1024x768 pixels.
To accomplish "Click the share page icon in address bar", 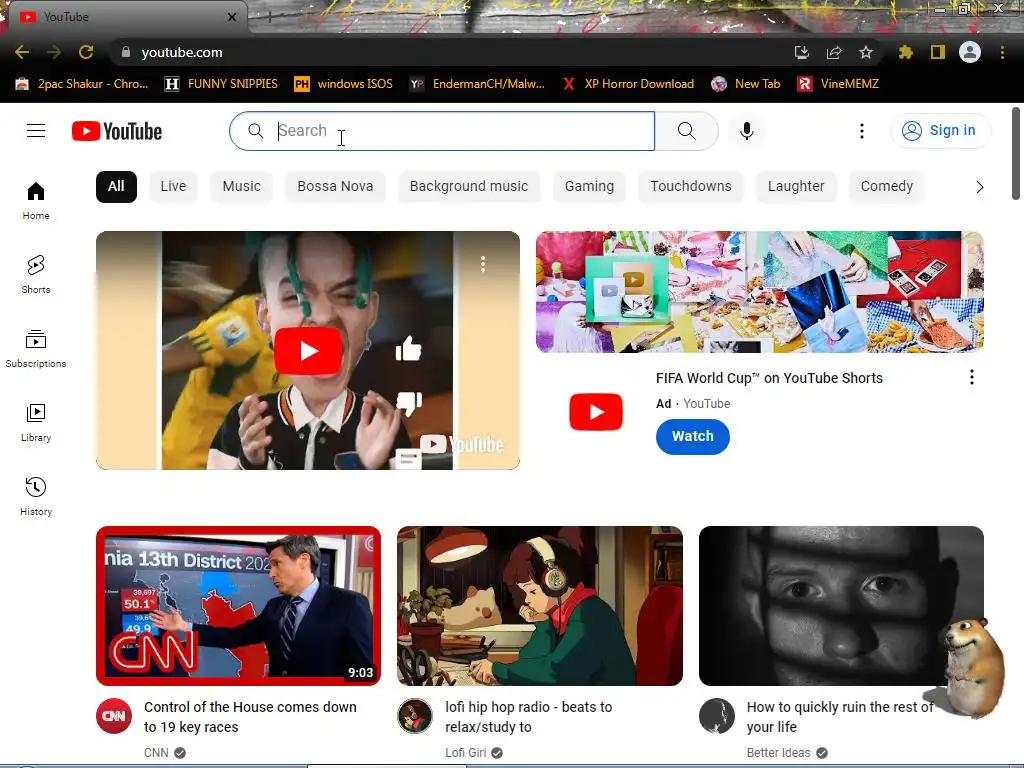I will point(834,52).
